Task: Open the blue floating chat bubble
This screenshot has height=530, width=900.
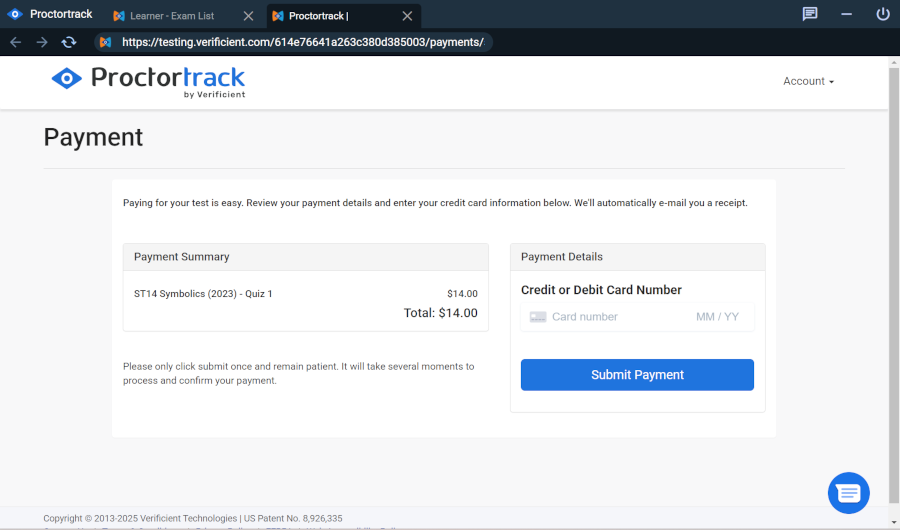Action: [848, 493]
